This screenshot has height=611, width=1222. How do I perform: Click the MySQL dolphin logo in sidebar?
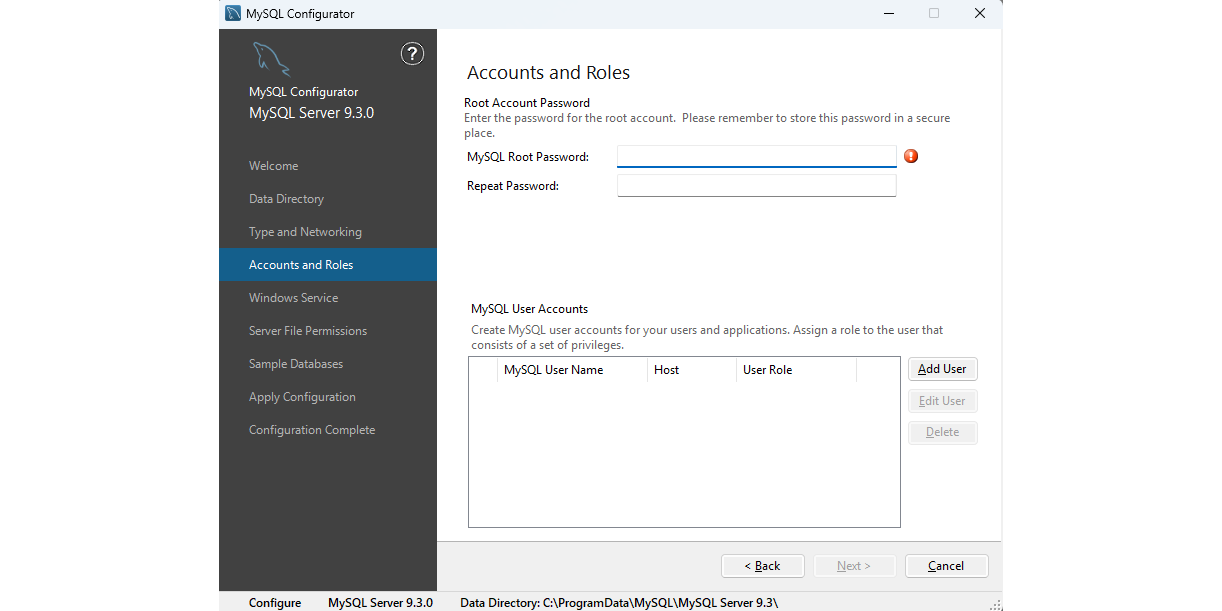[270, 59]
